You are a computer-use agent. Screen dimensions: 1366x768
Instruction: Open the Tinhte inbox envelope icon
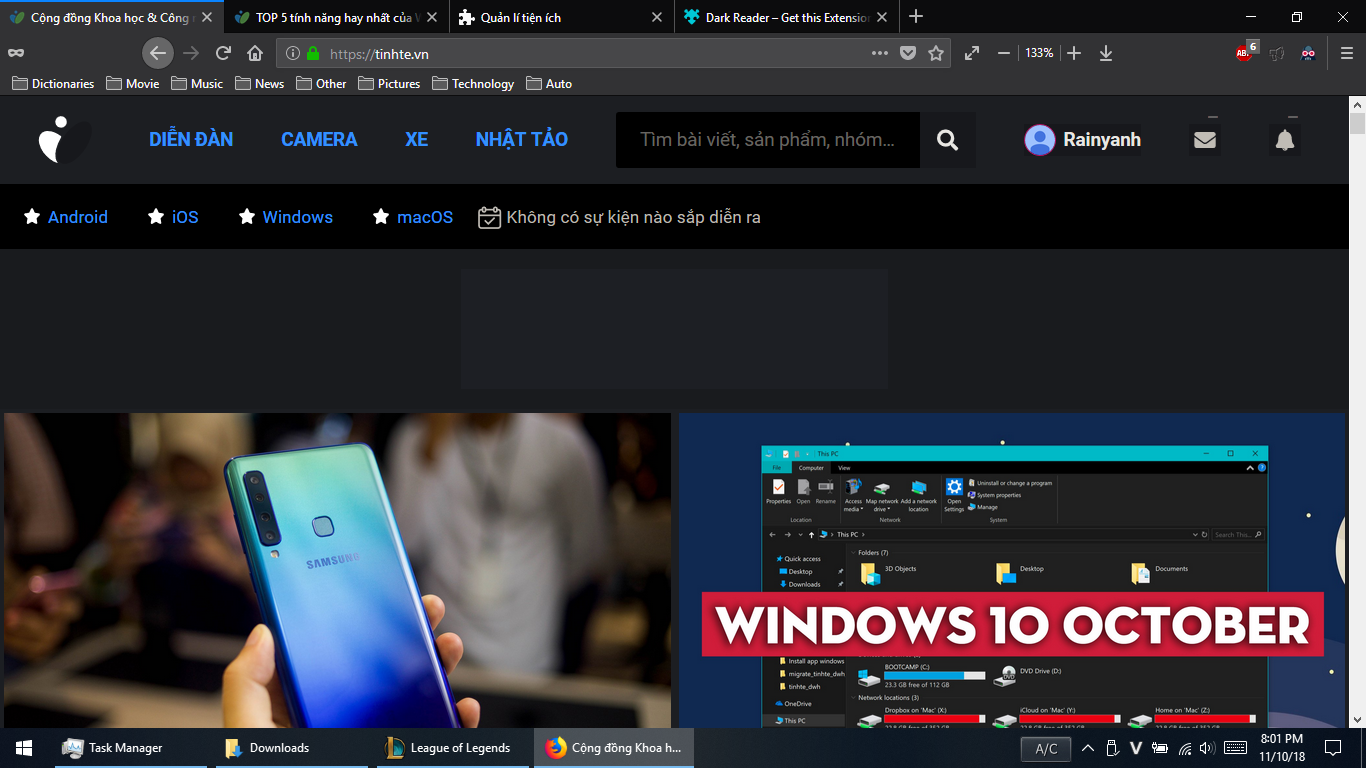coord(1205,140)
